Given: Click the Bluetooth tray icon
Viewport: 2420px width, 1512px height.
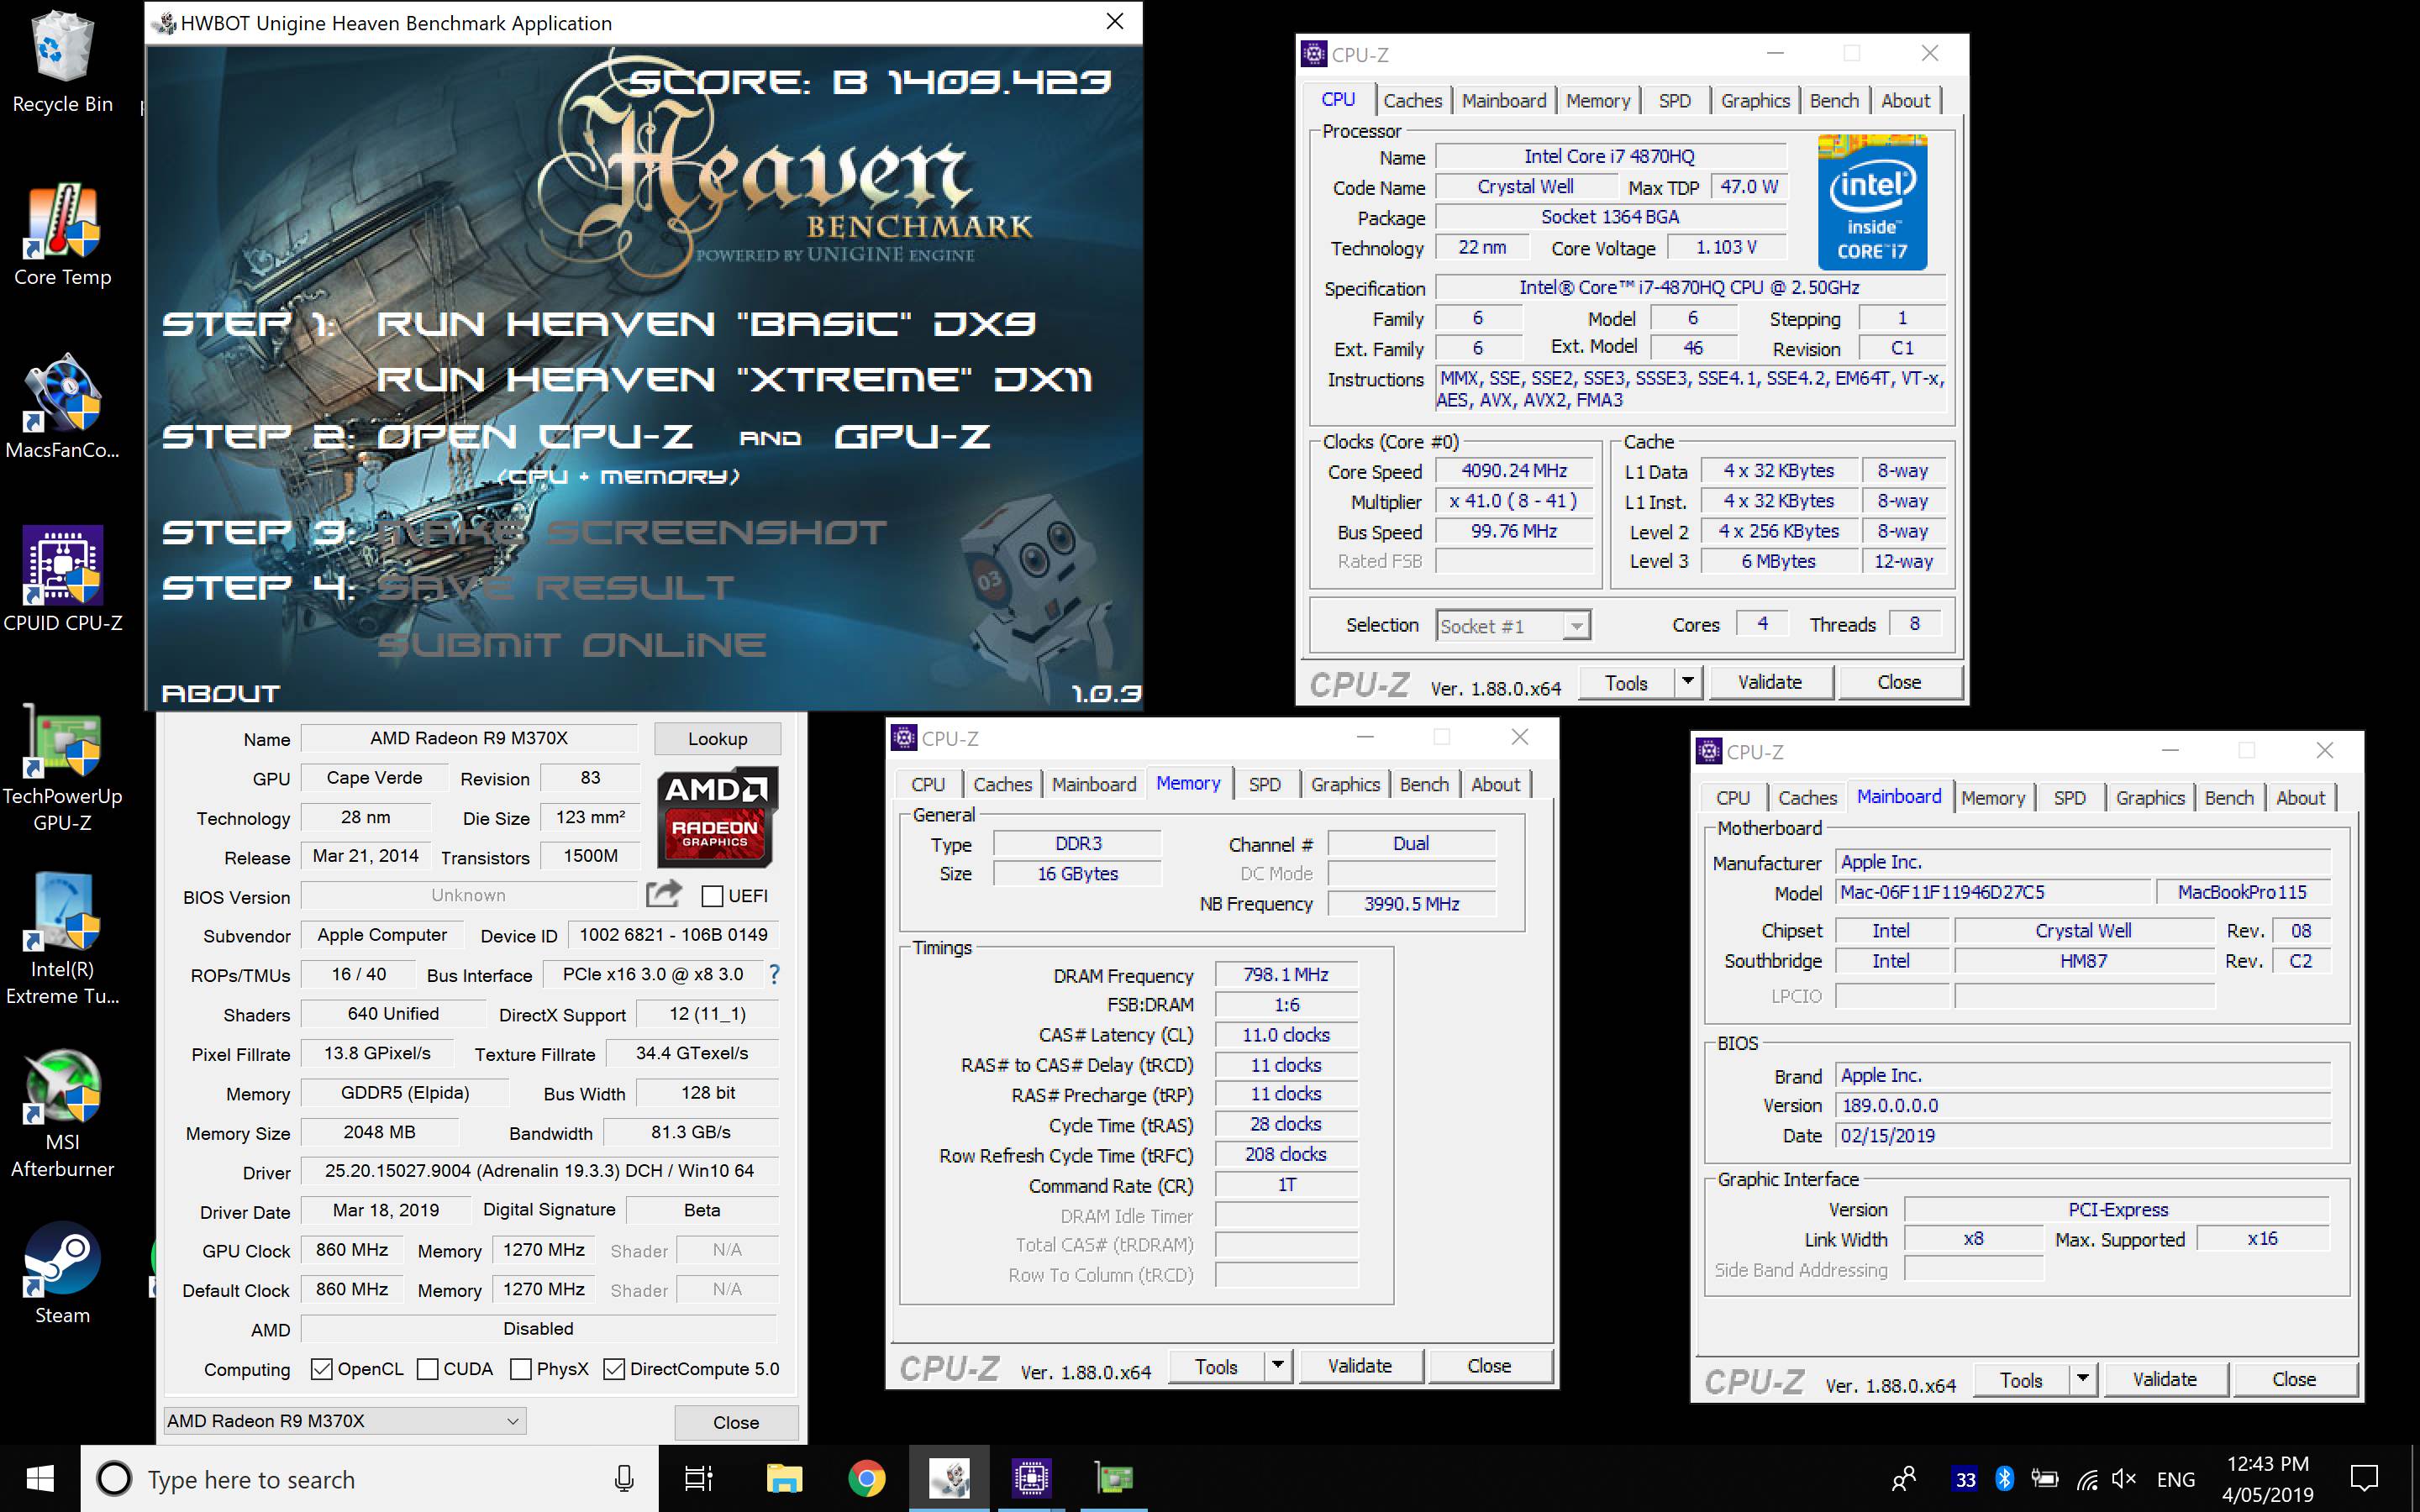Looking at the screenshot, I should click(x=2004, y=1478).
